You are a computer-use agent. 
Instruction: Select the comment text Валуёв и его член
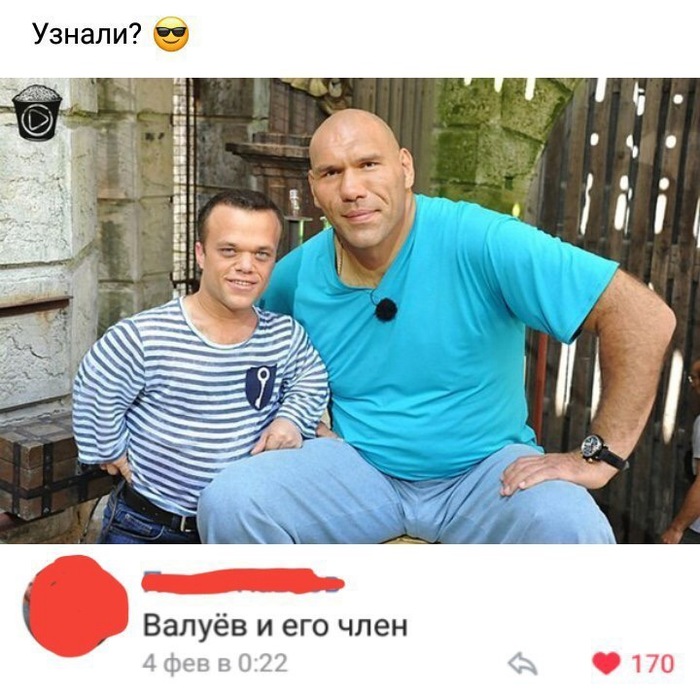(275, 625)
